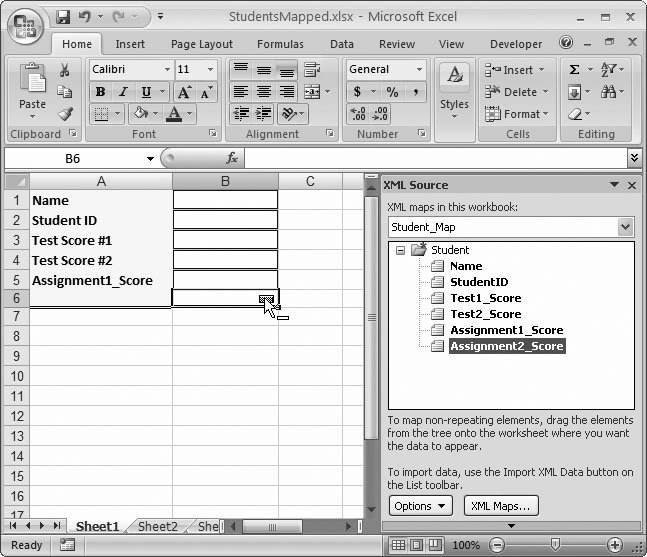Toggle Bold formatting

(100, 92)
